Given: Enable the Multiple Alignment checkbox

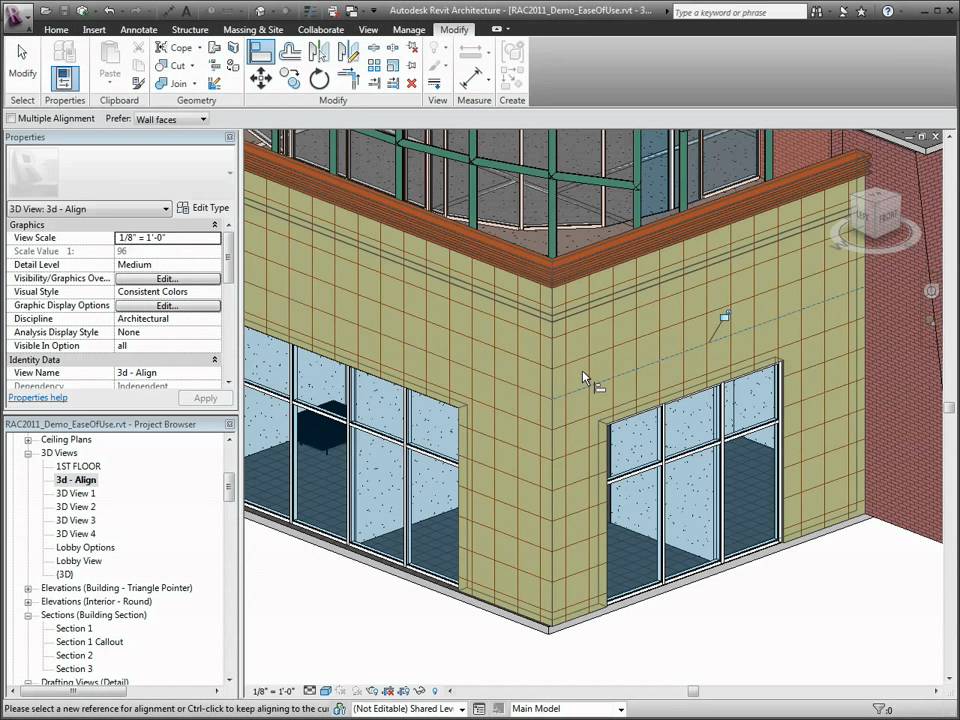Looking at the screenshot, I should 10,118.
